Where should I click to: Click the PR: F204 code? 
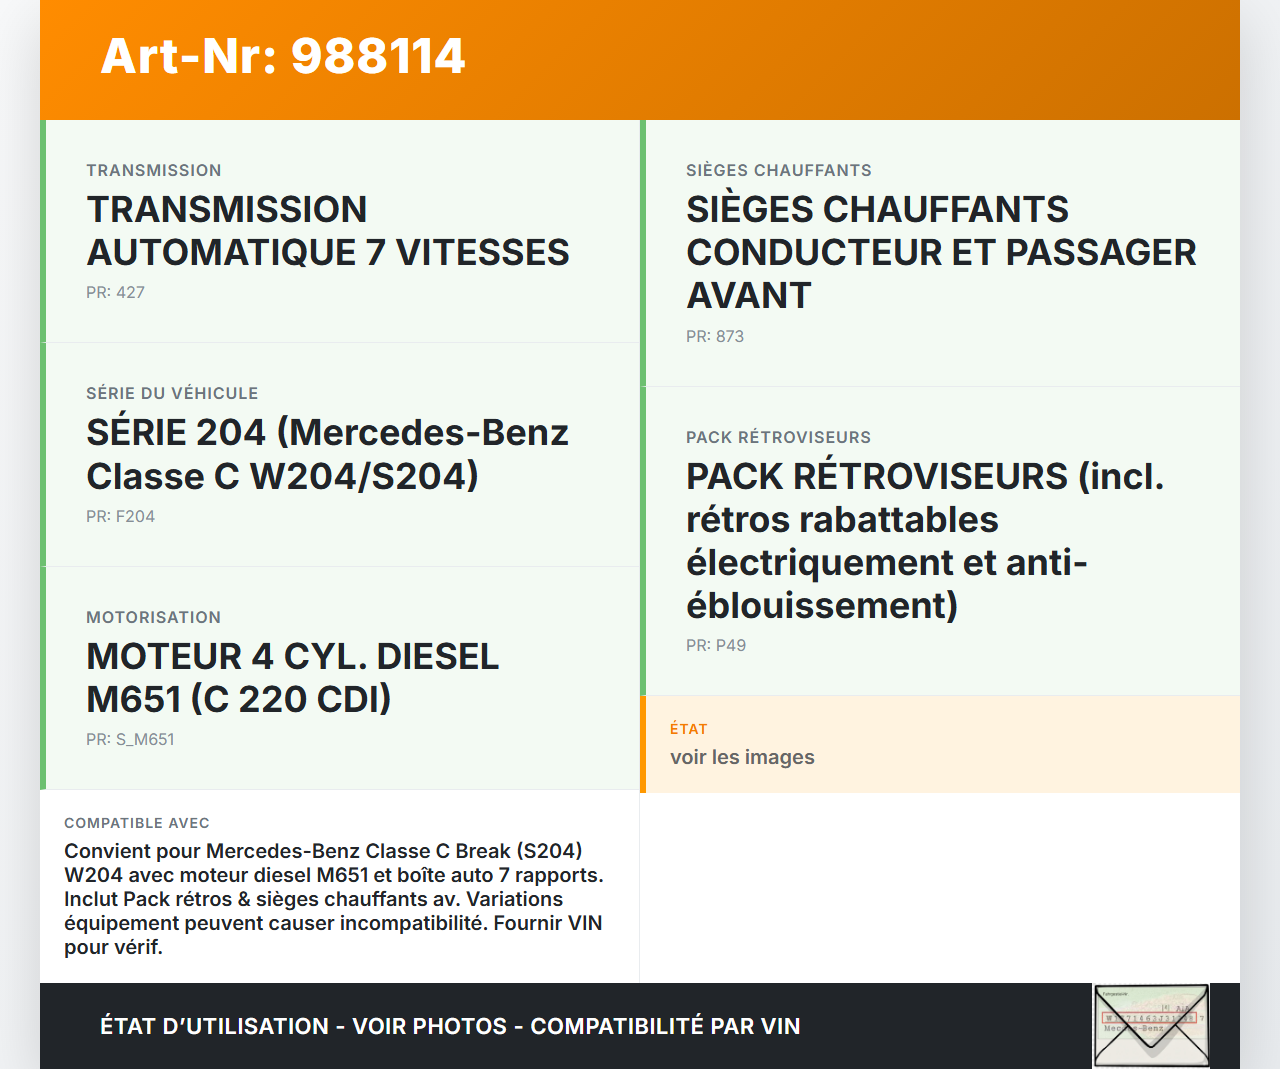tap(120, 517)
